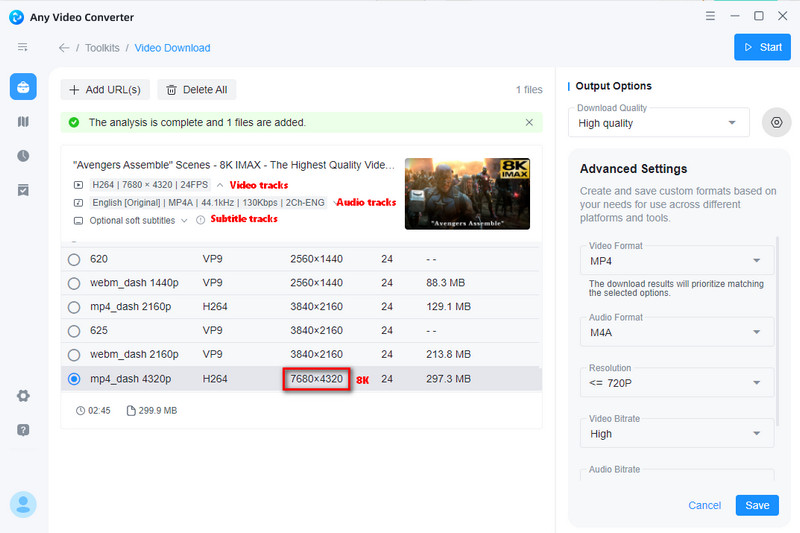800x533 pixels.
Task: Open the settings gear in sidebar
Action: [x=23, y=396]
